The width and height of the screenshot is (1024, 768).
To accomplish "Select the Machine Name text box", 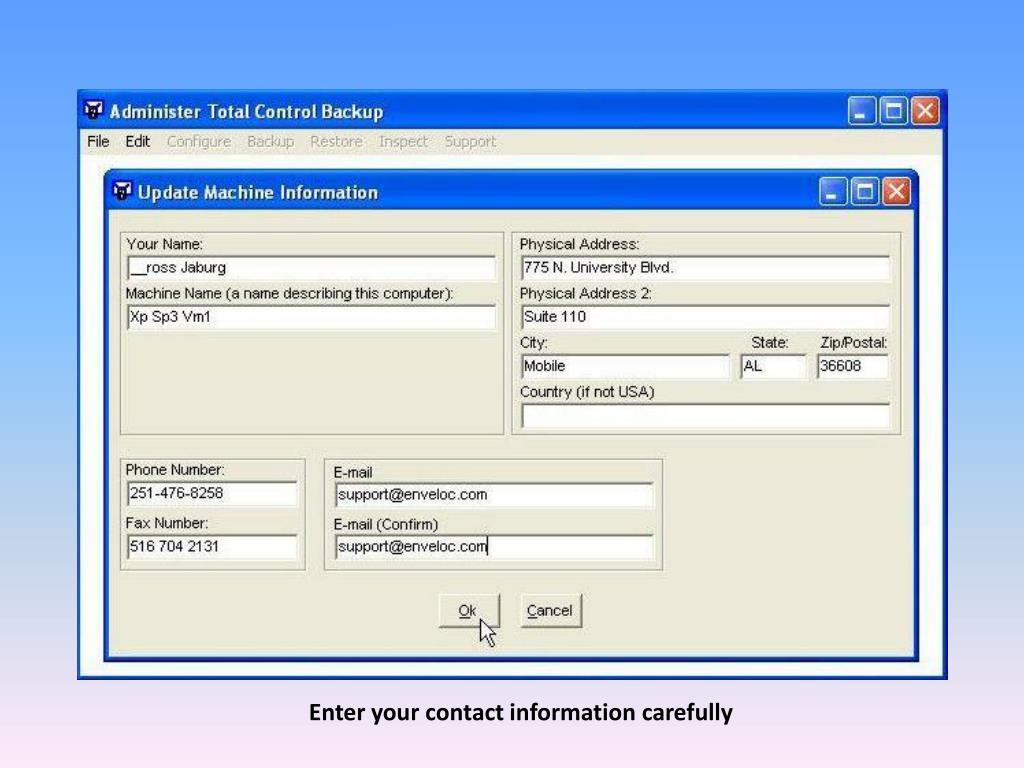I will (312, 317).
